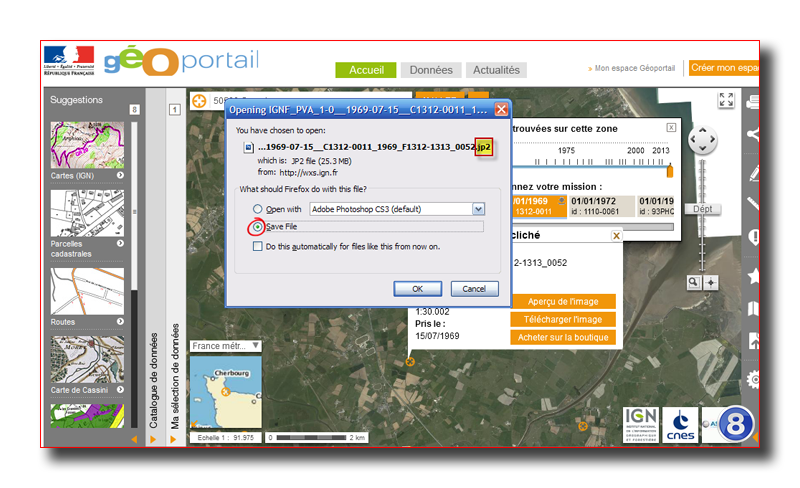This screenshot has height=488, width=800.
Task: Click the IGN logo on the map
Action: (x=640, y=424)
